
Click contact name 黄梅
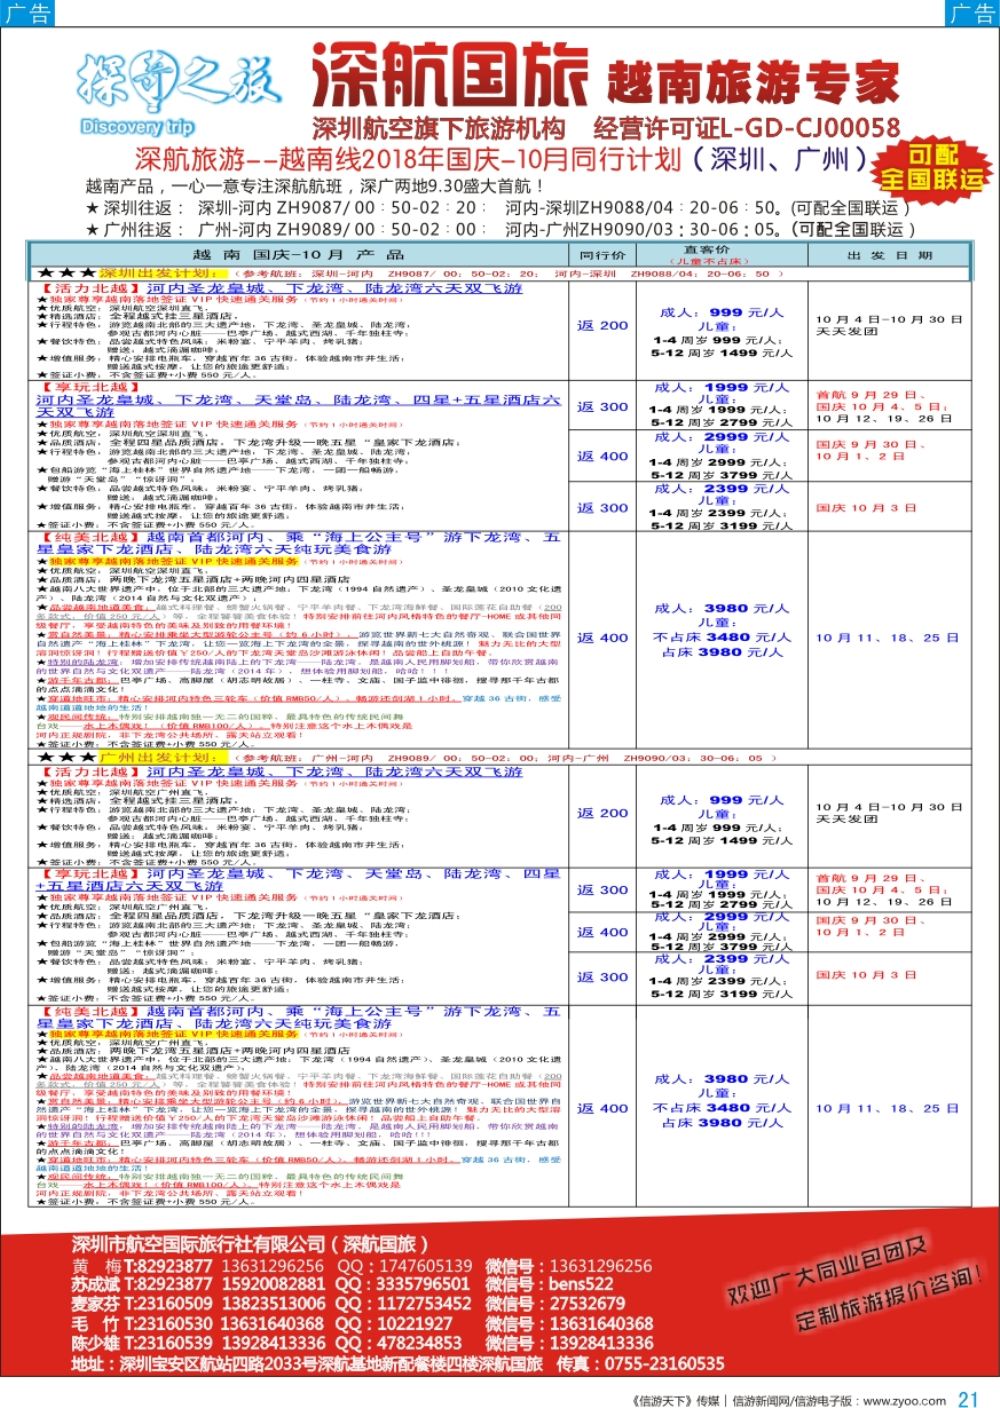tap(96, 1265)
